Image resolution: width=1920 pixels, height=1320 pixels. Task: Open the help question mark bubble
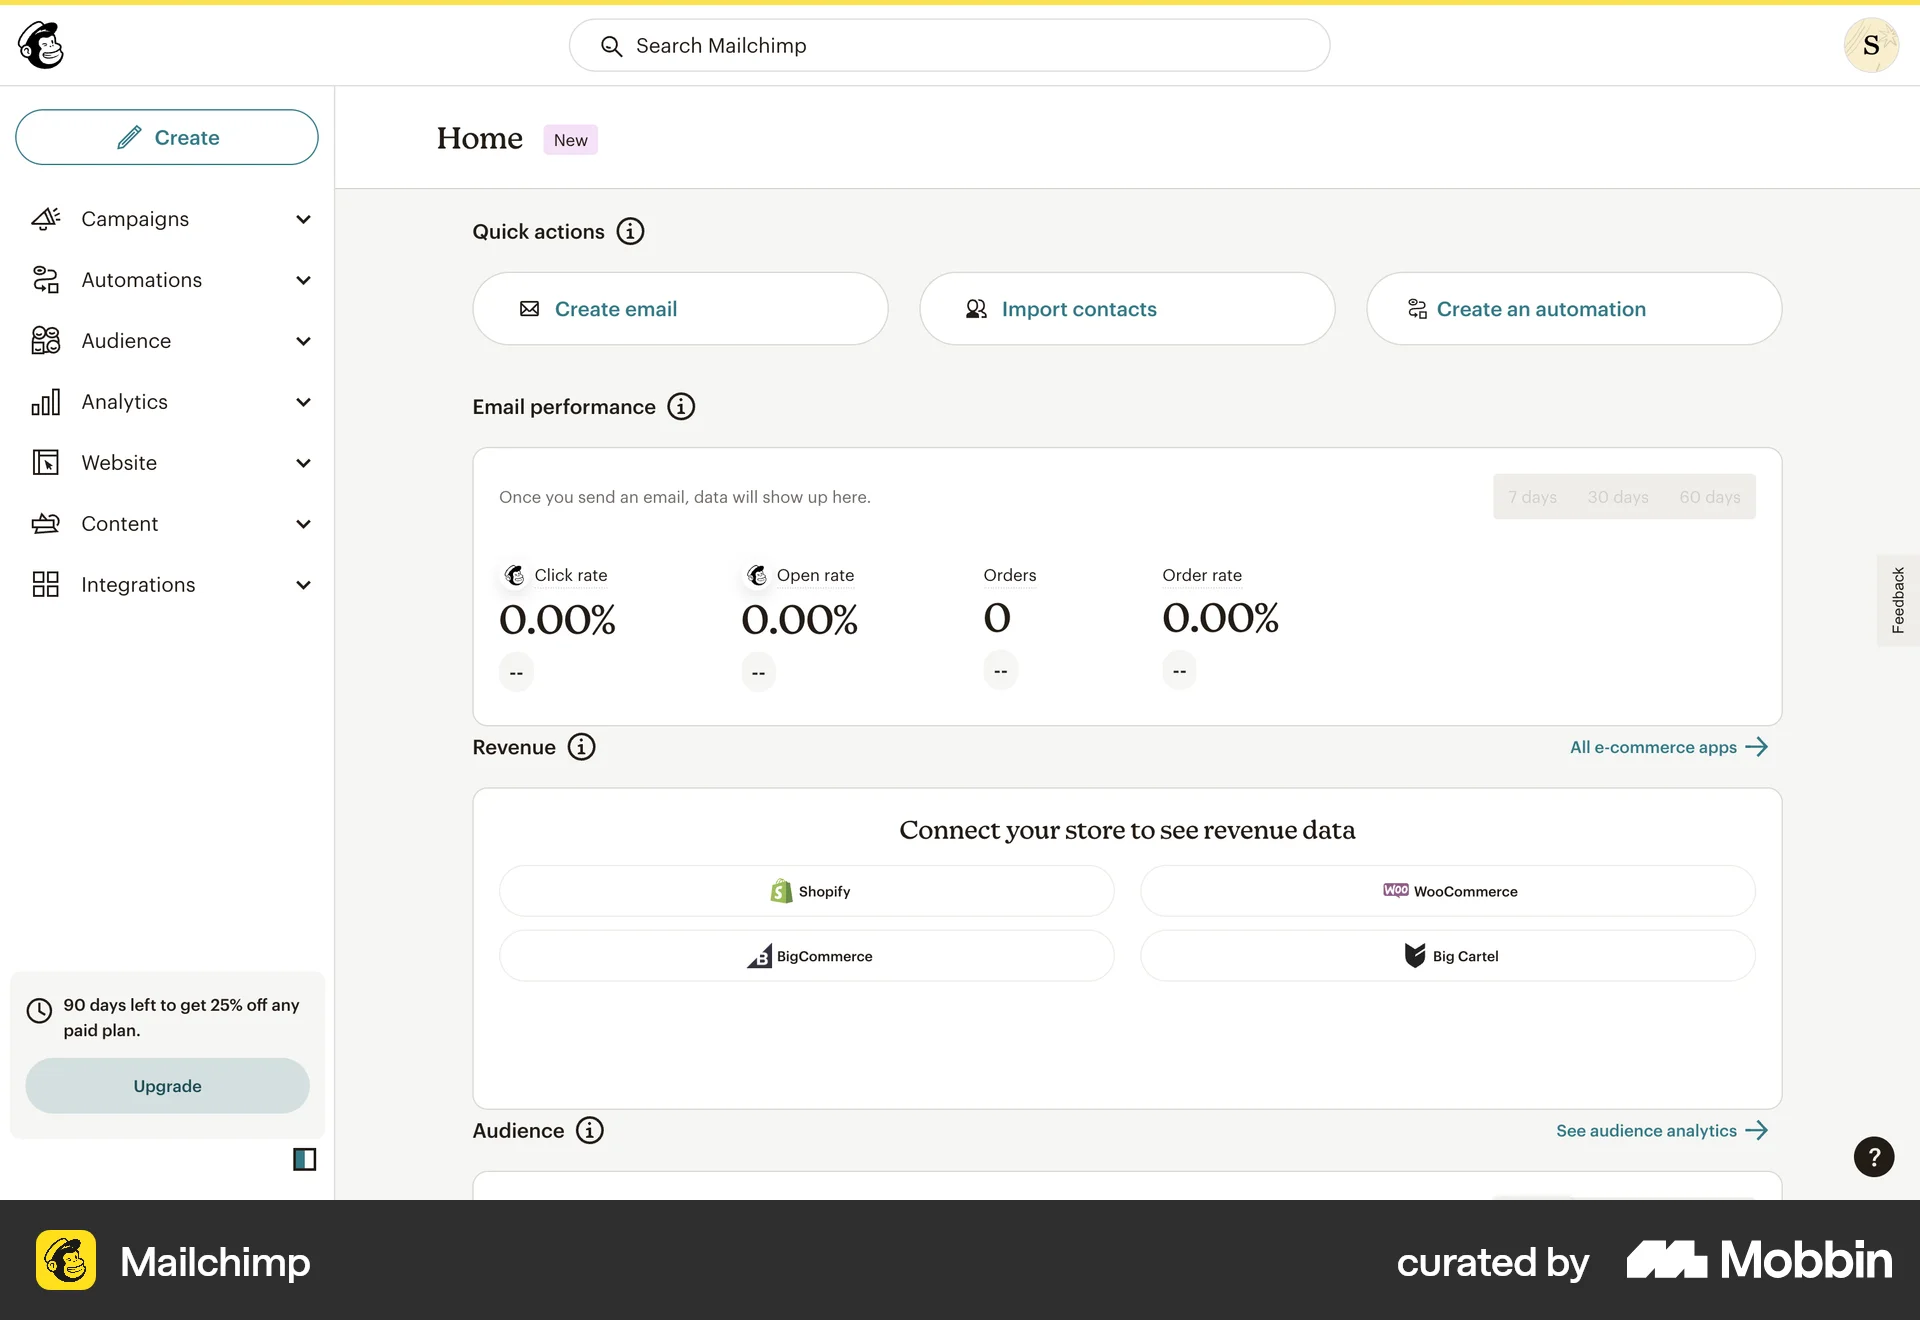point(1873,1156)
